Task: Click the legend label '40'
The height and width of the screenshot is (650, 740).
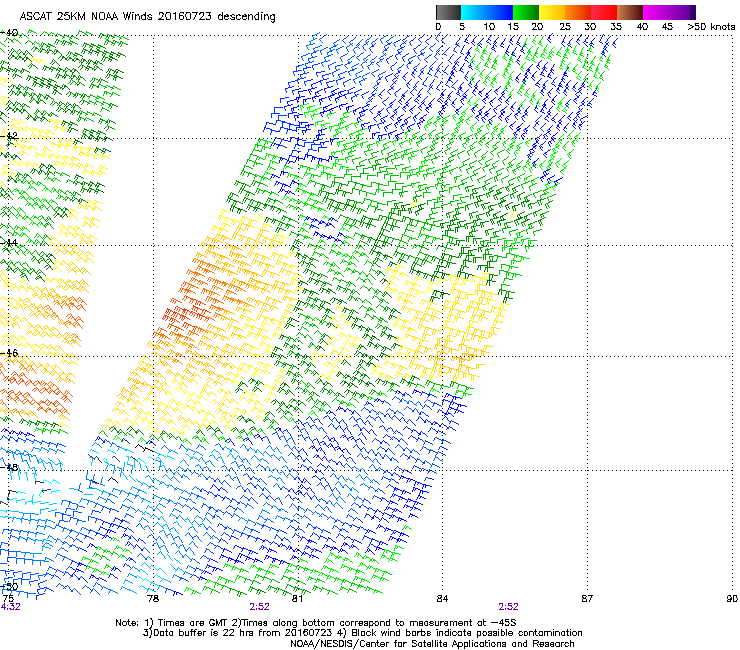Action: pos(642,27)
